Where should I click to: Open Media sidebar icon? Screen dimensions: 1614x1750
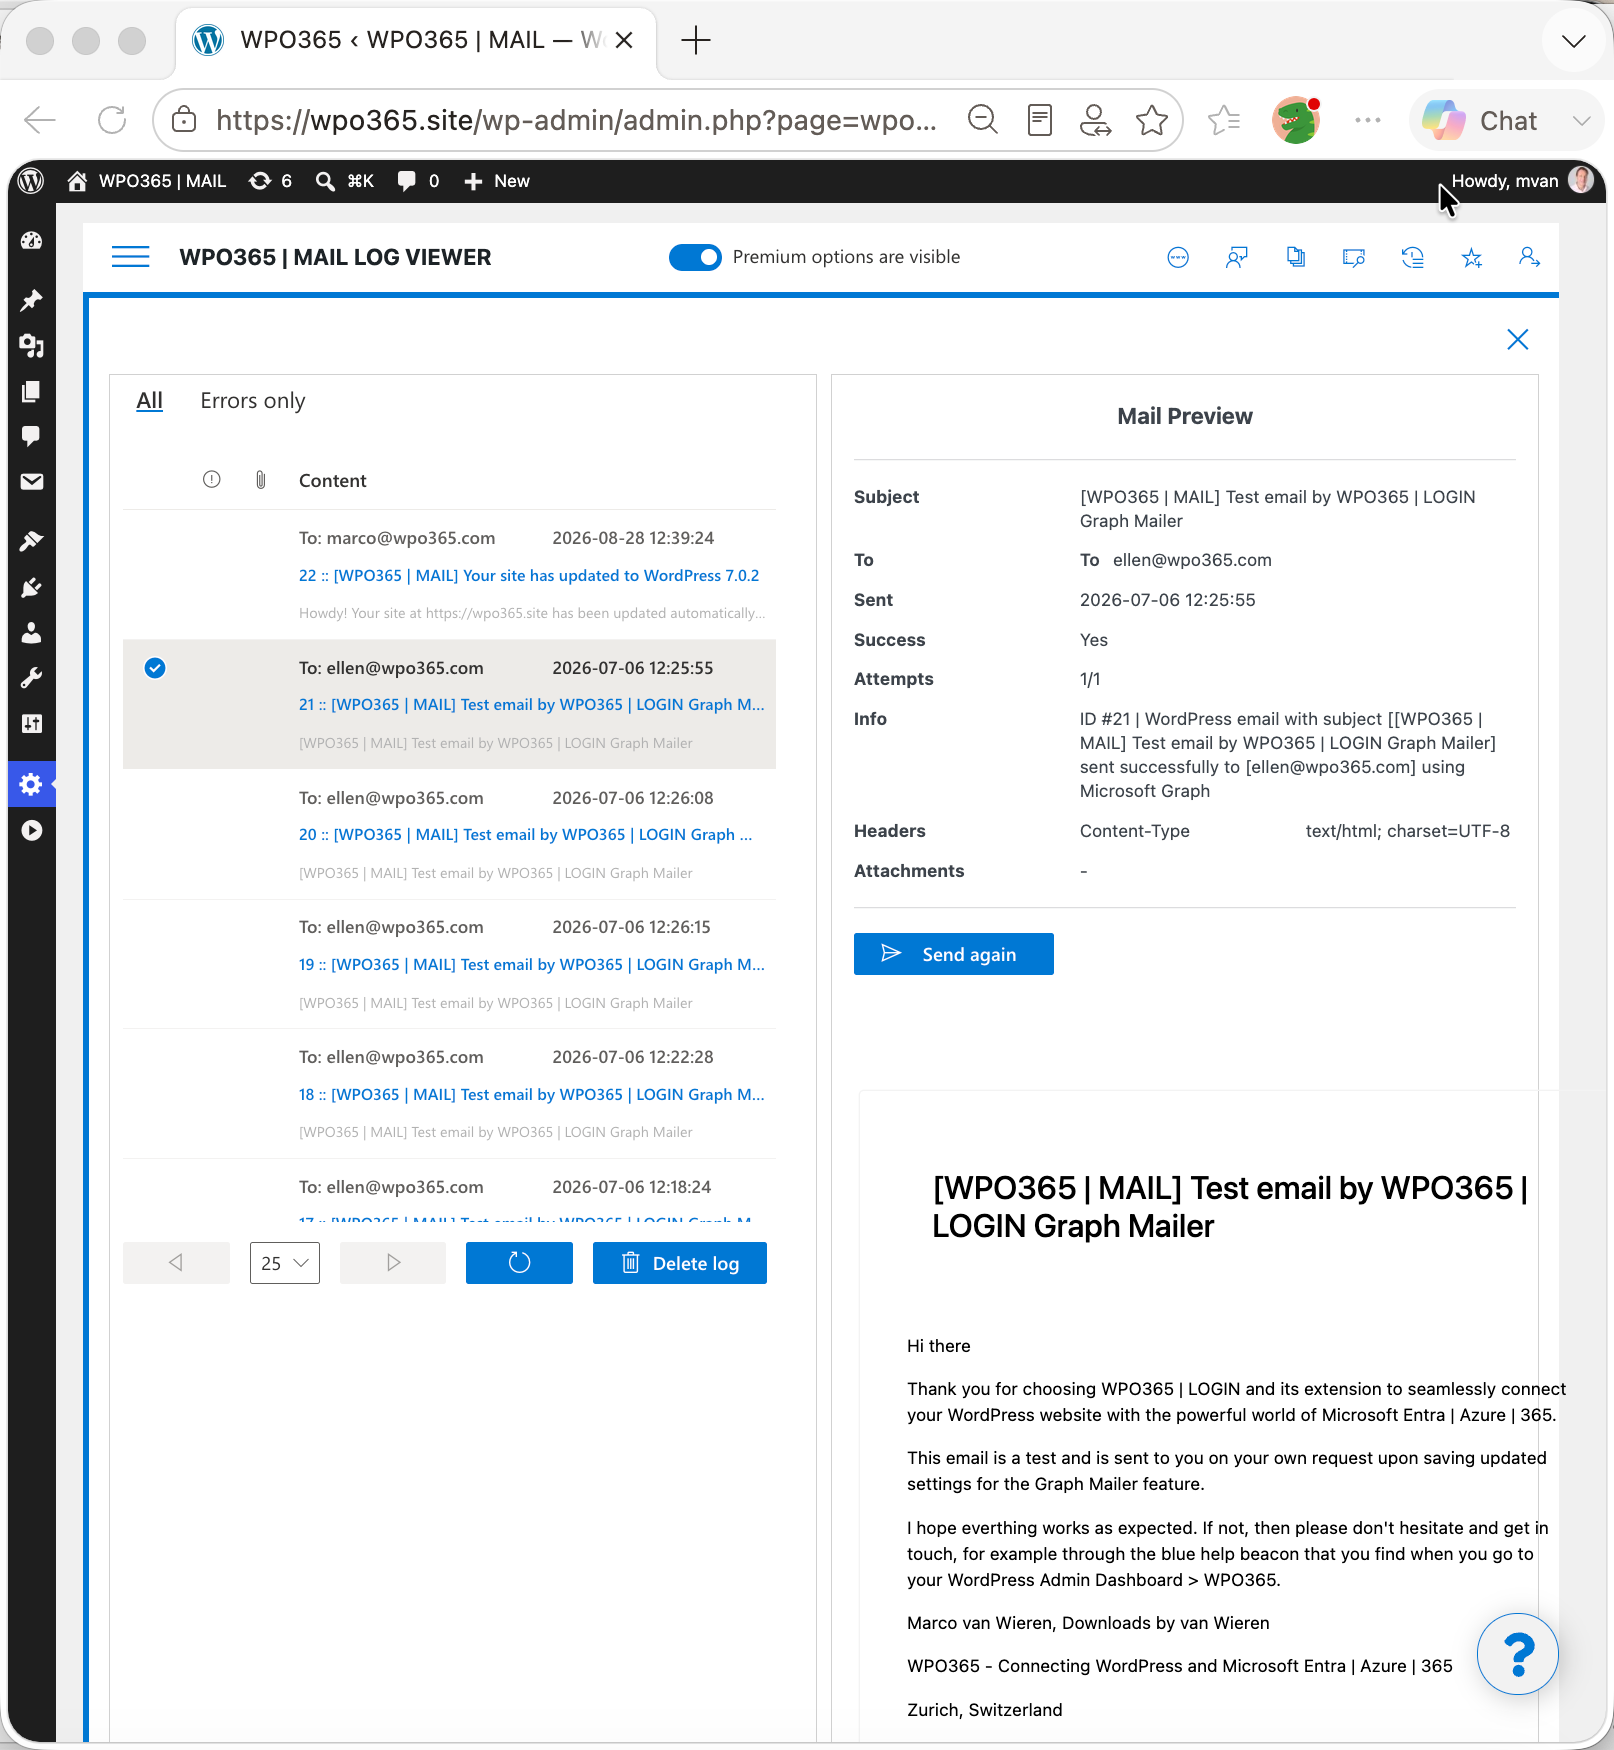pyautogui.click(x=32, y=346)
